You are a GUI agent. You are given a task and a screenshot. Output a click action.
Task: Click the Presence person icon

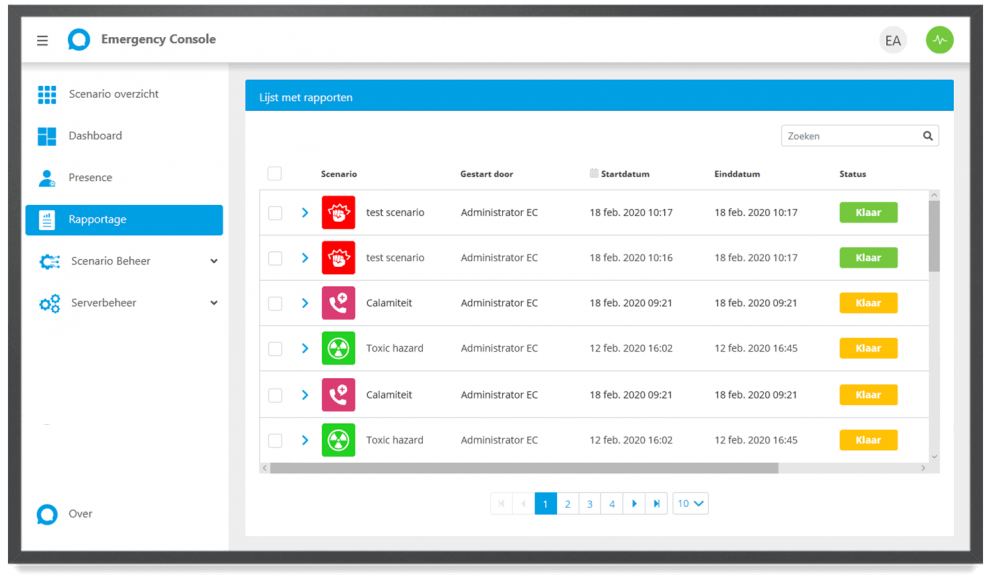pos(47,178)
